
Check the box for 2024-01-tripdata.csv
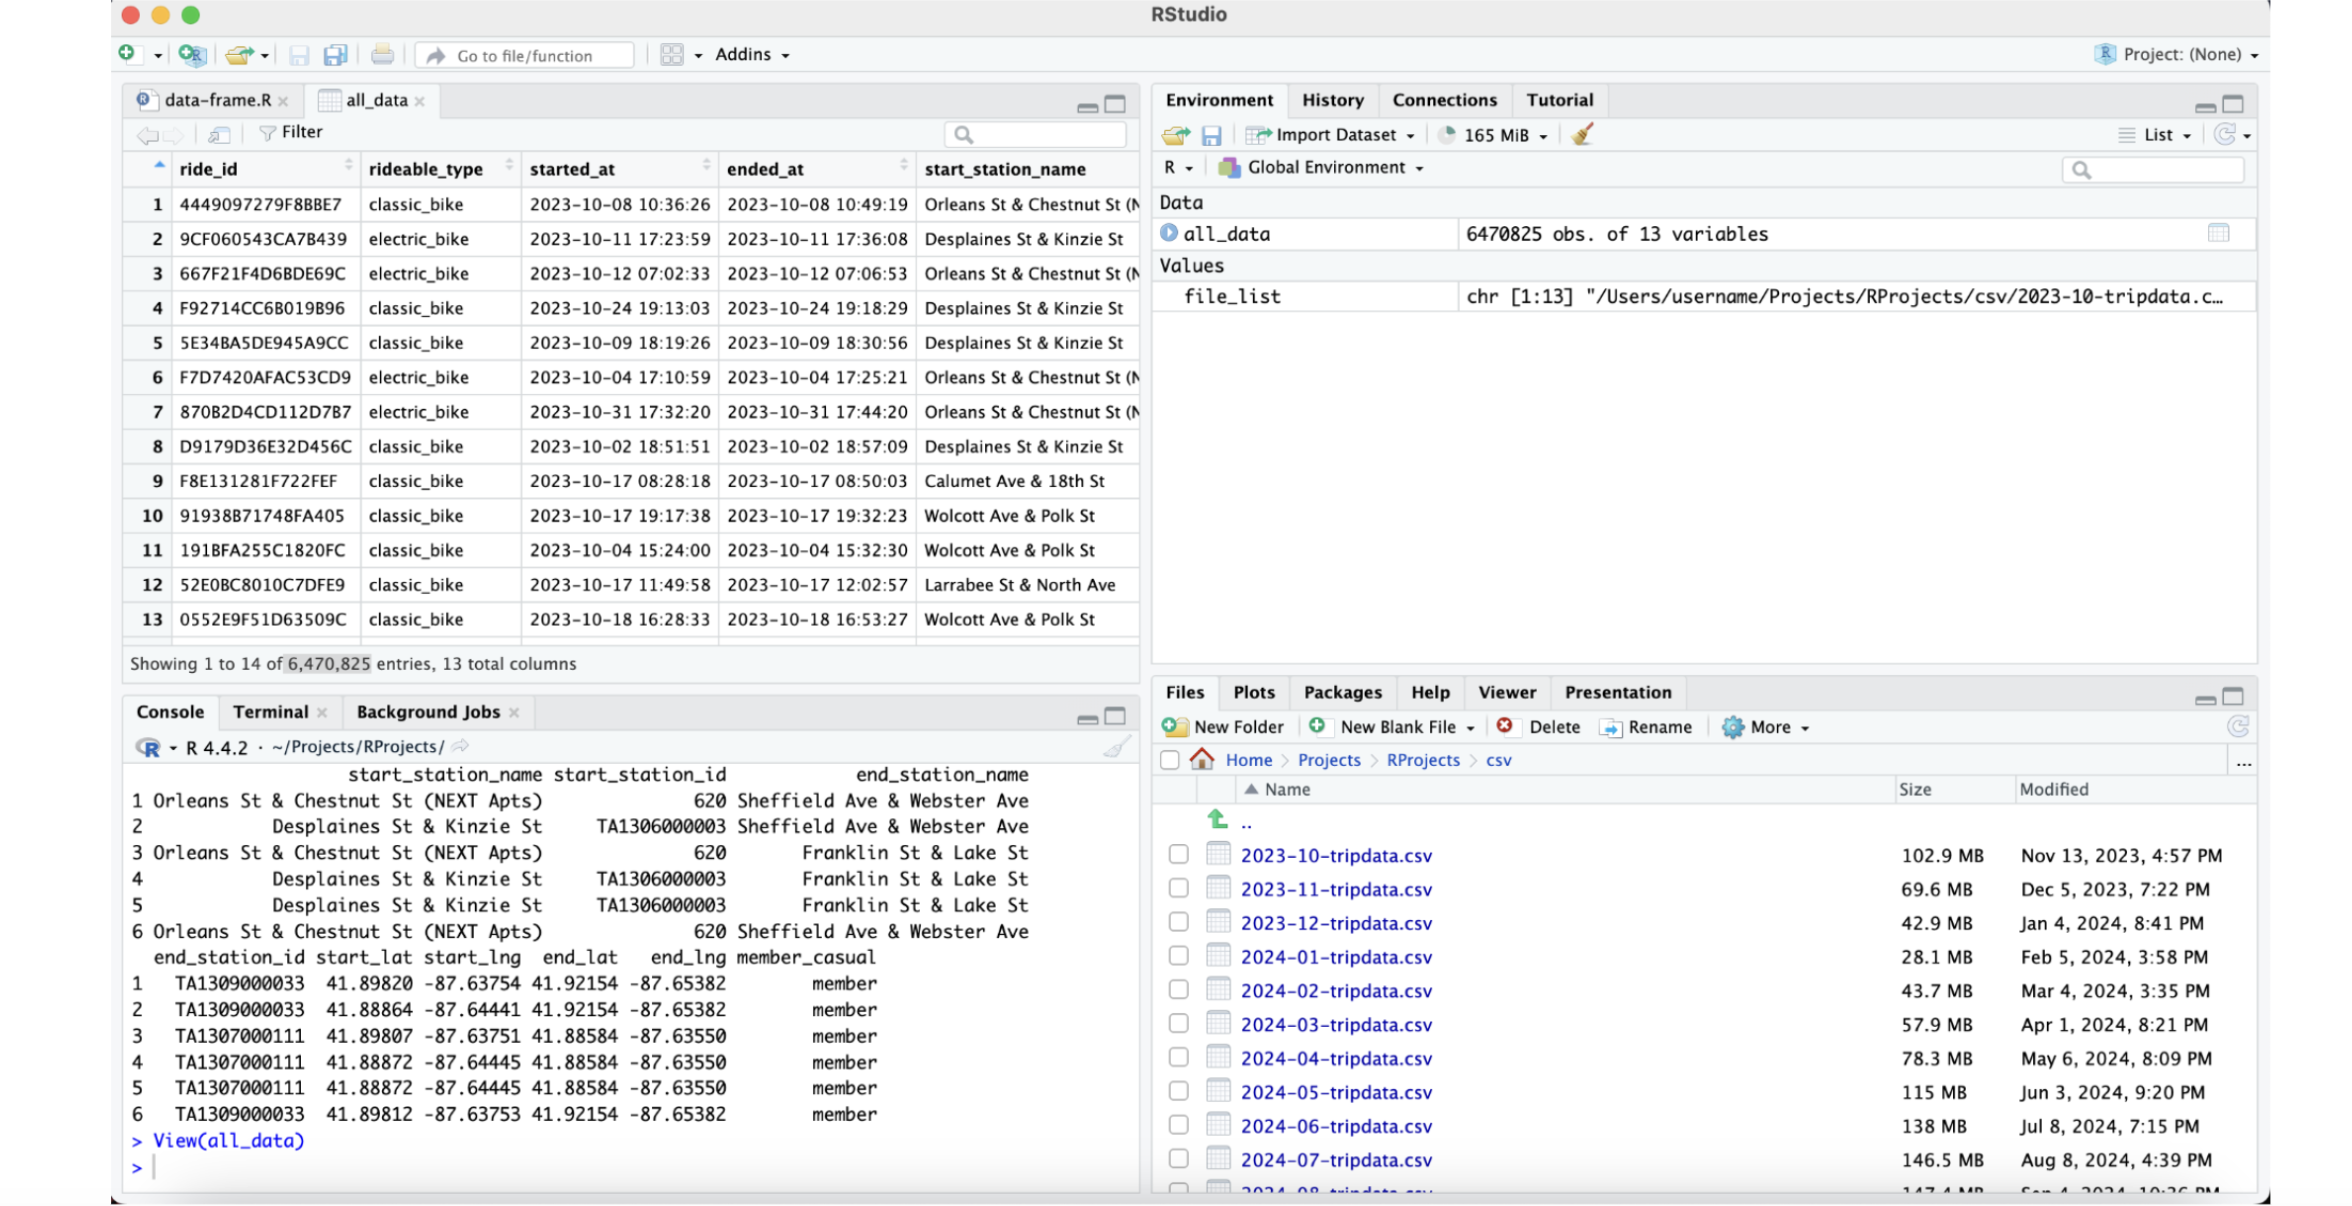(x=1179, y=956)
